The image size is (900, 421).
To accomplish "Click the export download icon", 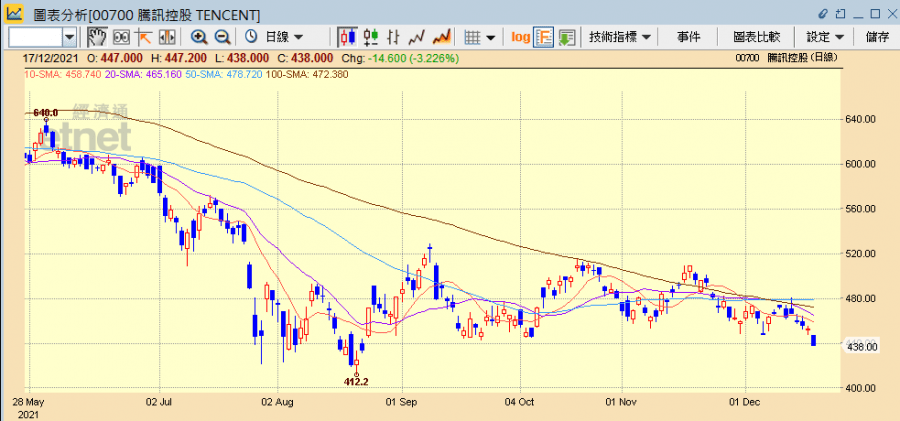I will (566, 37).
